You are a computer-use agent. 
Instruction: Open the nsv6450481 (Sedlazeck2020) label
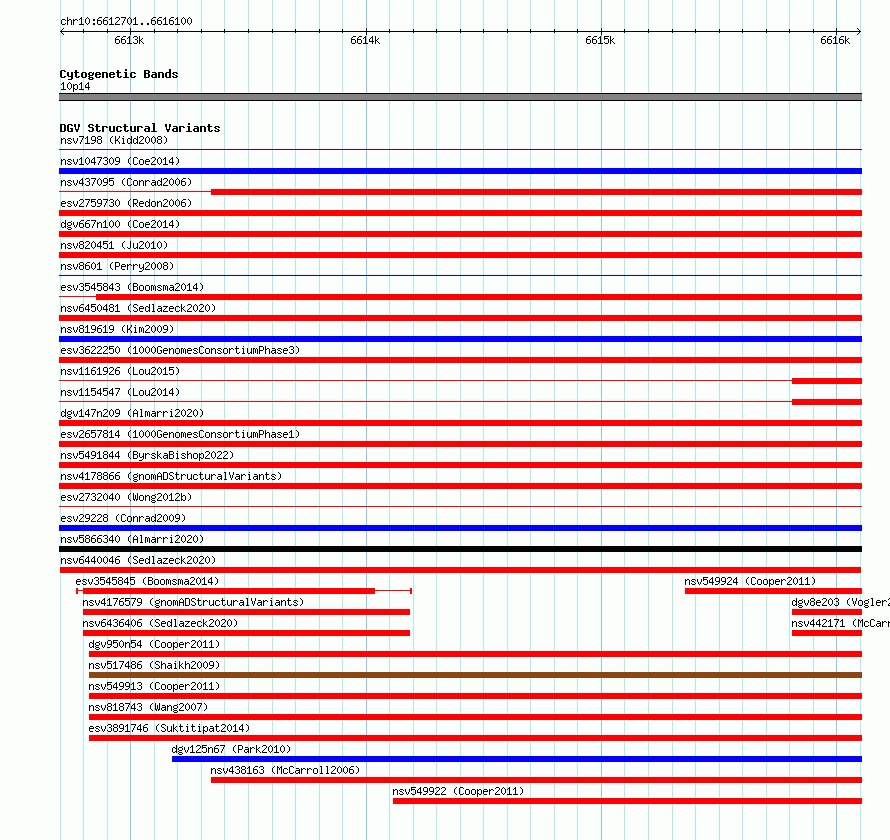pos(138,308)
